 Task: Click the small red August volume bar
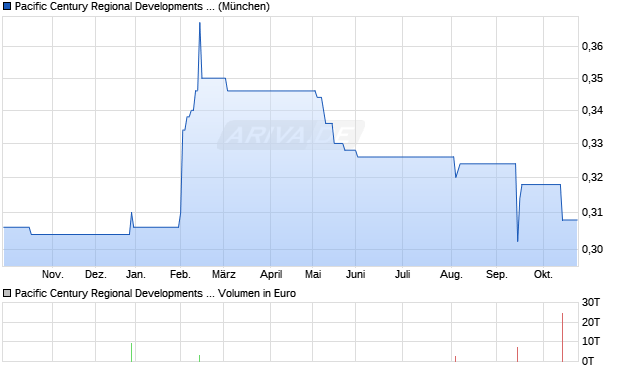coord(456,359)
